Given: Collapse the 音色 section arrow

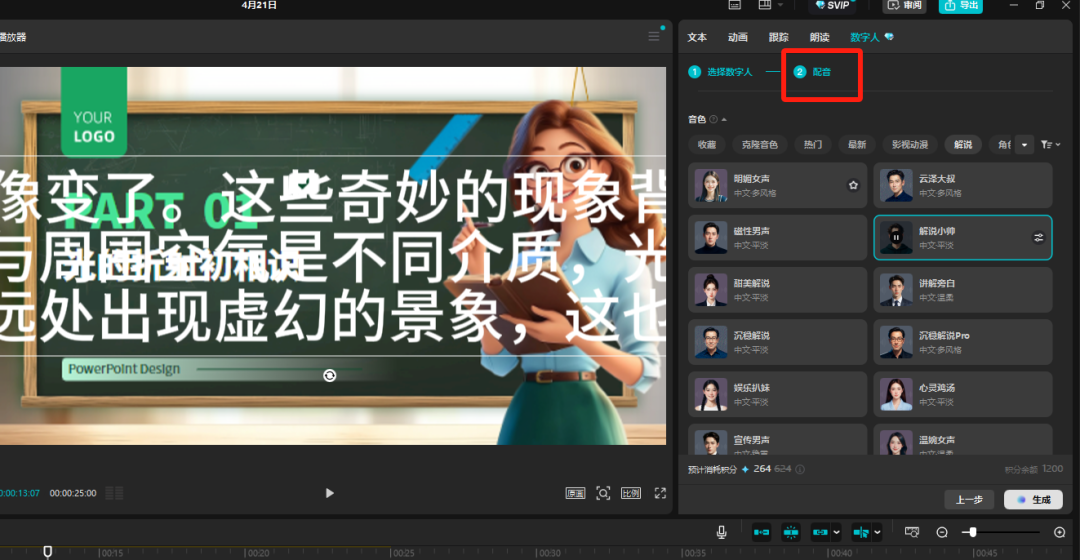Looking at the screenshot, I should (724, 119).
